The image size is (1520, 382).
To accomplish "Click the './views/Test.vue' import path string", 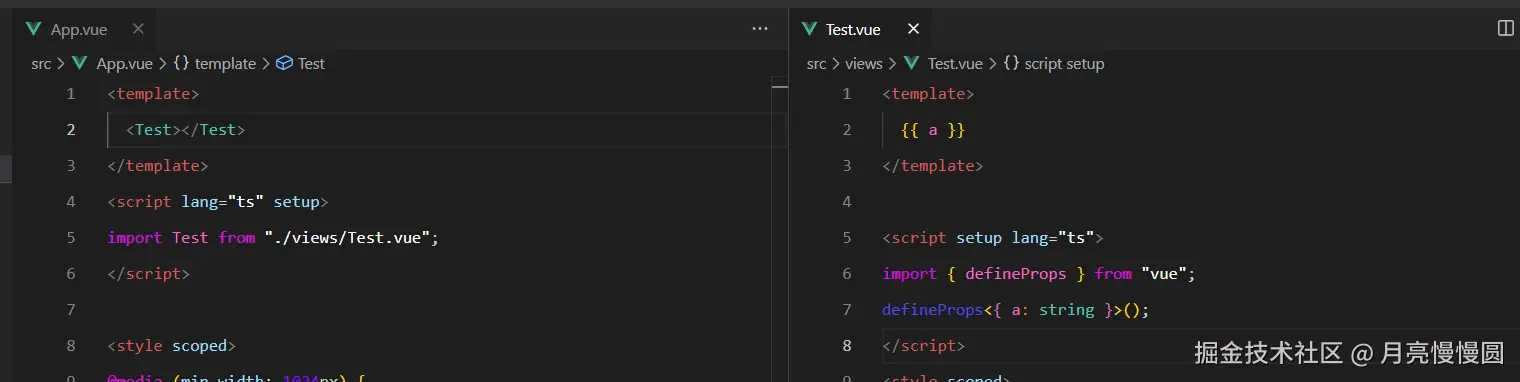I will 347,237.
